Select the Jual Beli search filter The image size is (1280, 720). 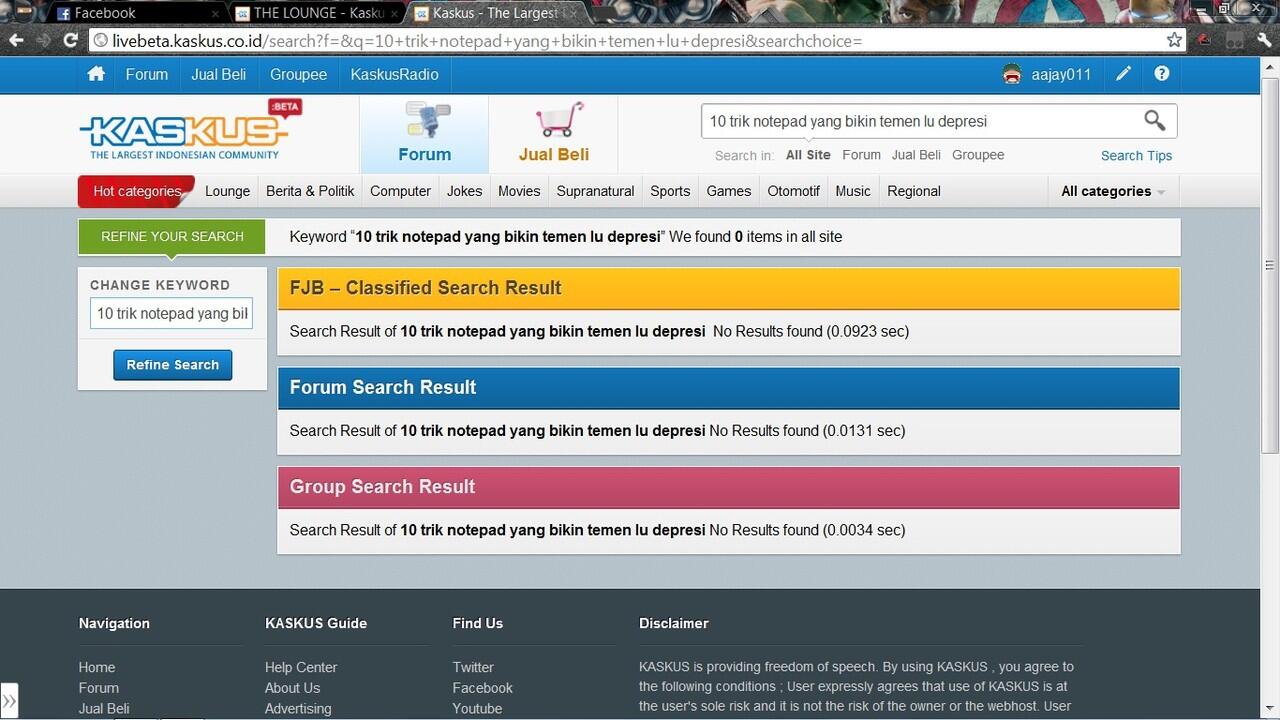916,155
